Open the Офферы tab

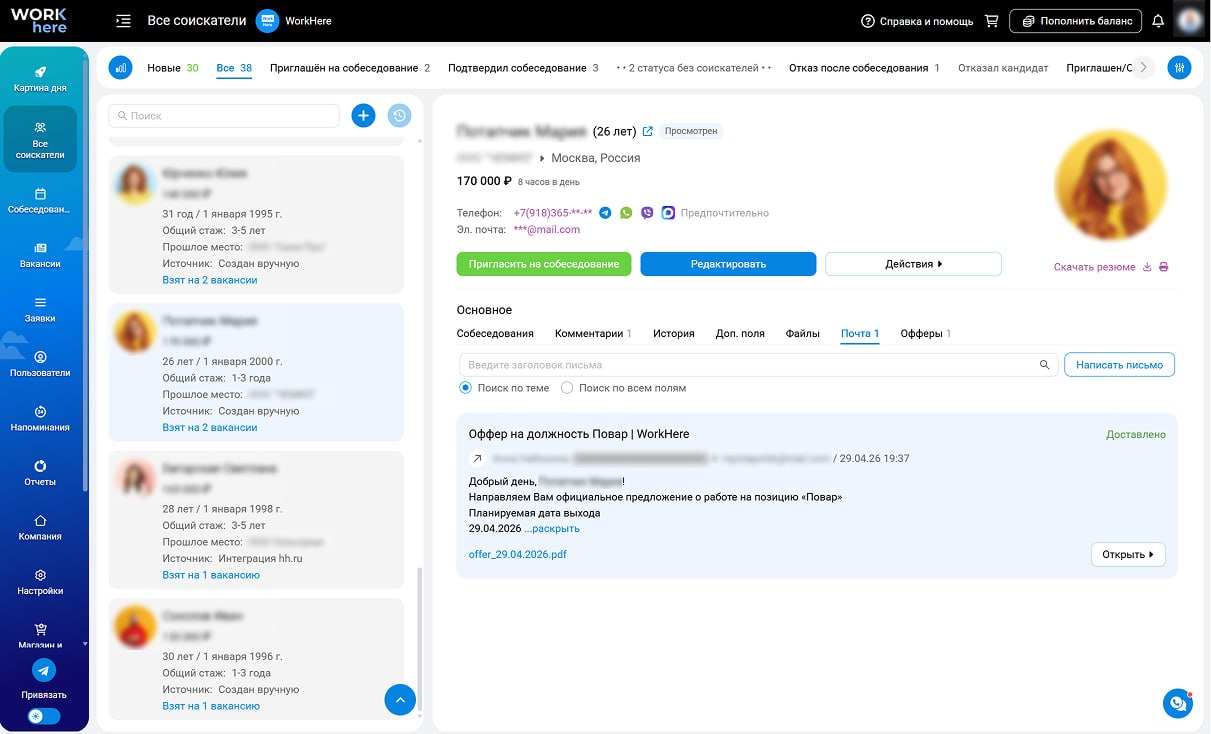point(926,334)
